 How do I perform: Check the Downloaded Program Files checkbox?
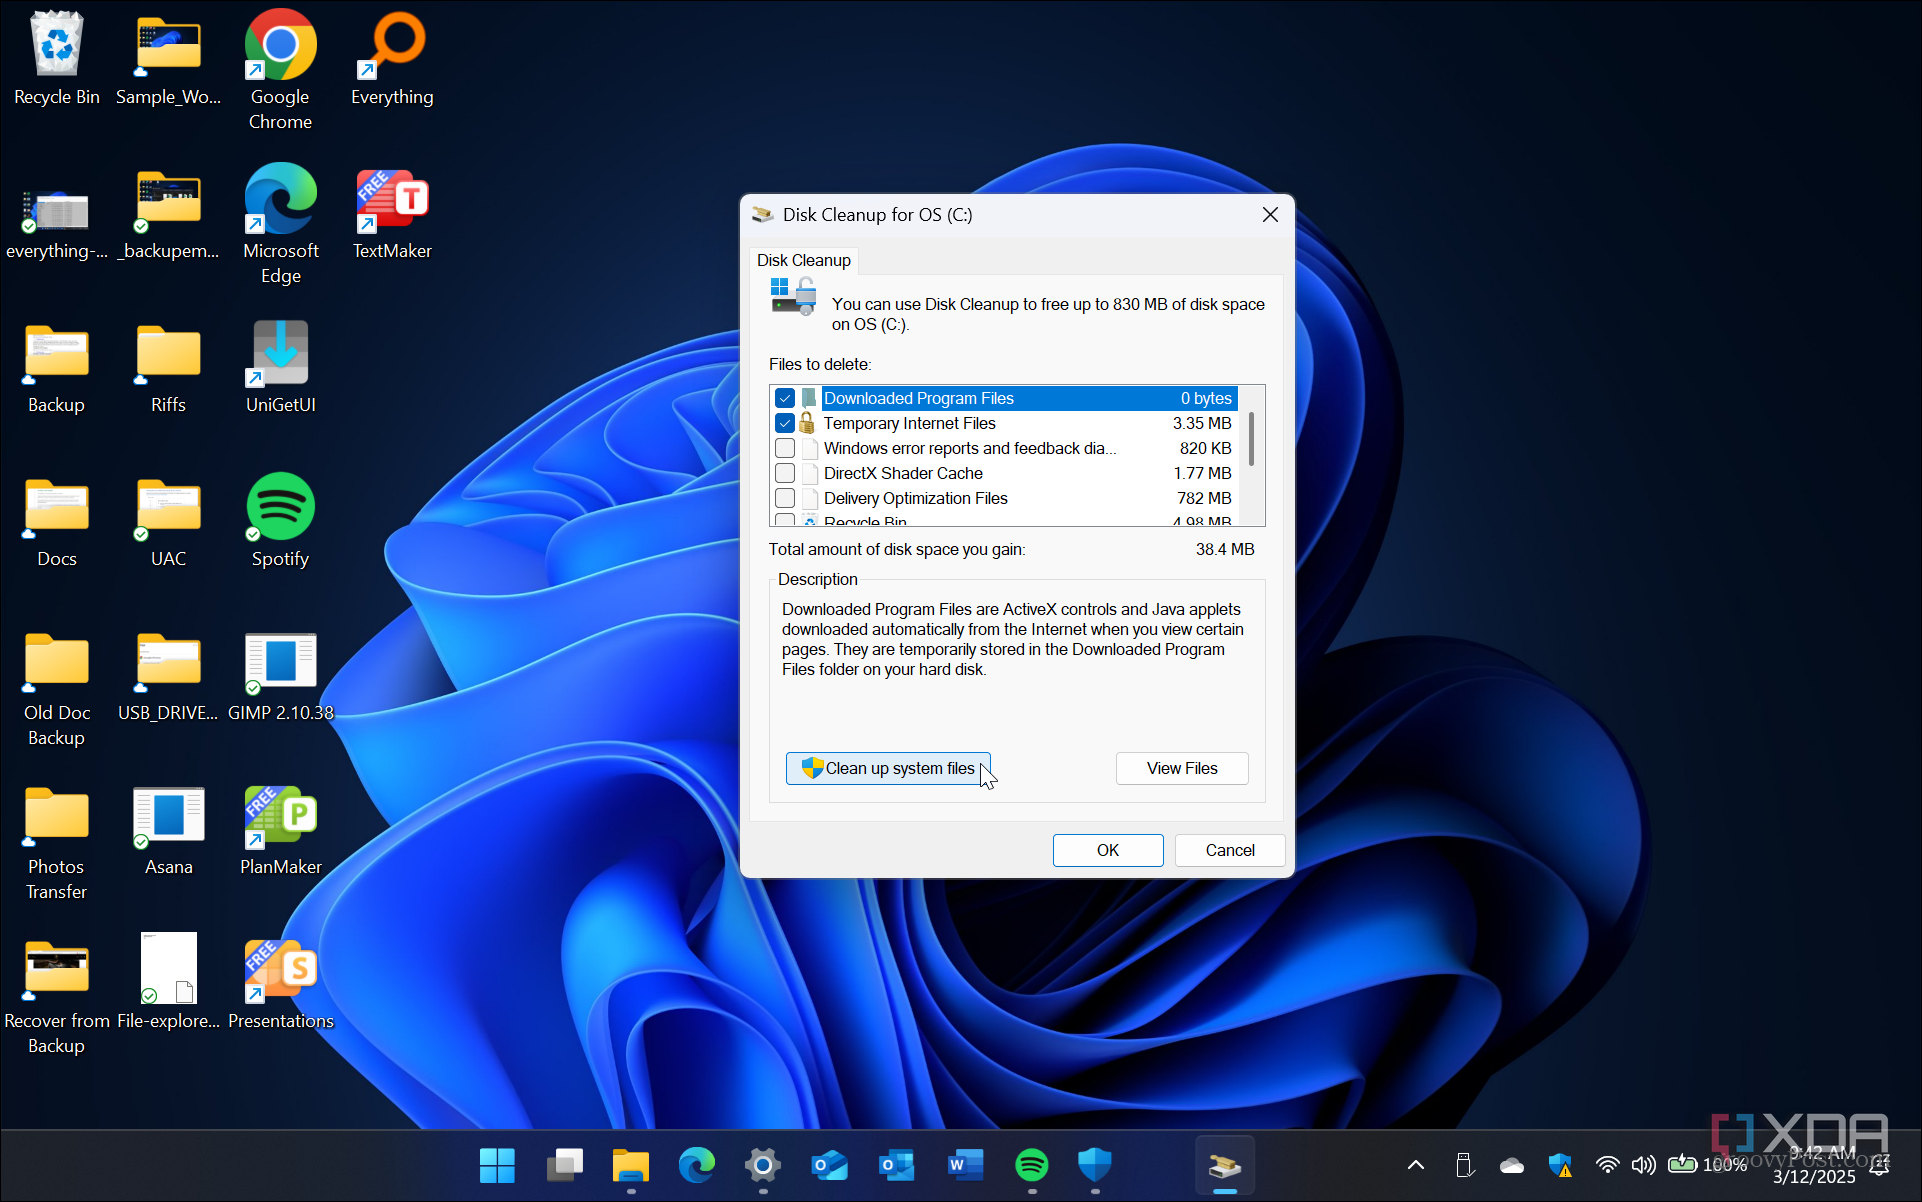(x=785, y=398)
